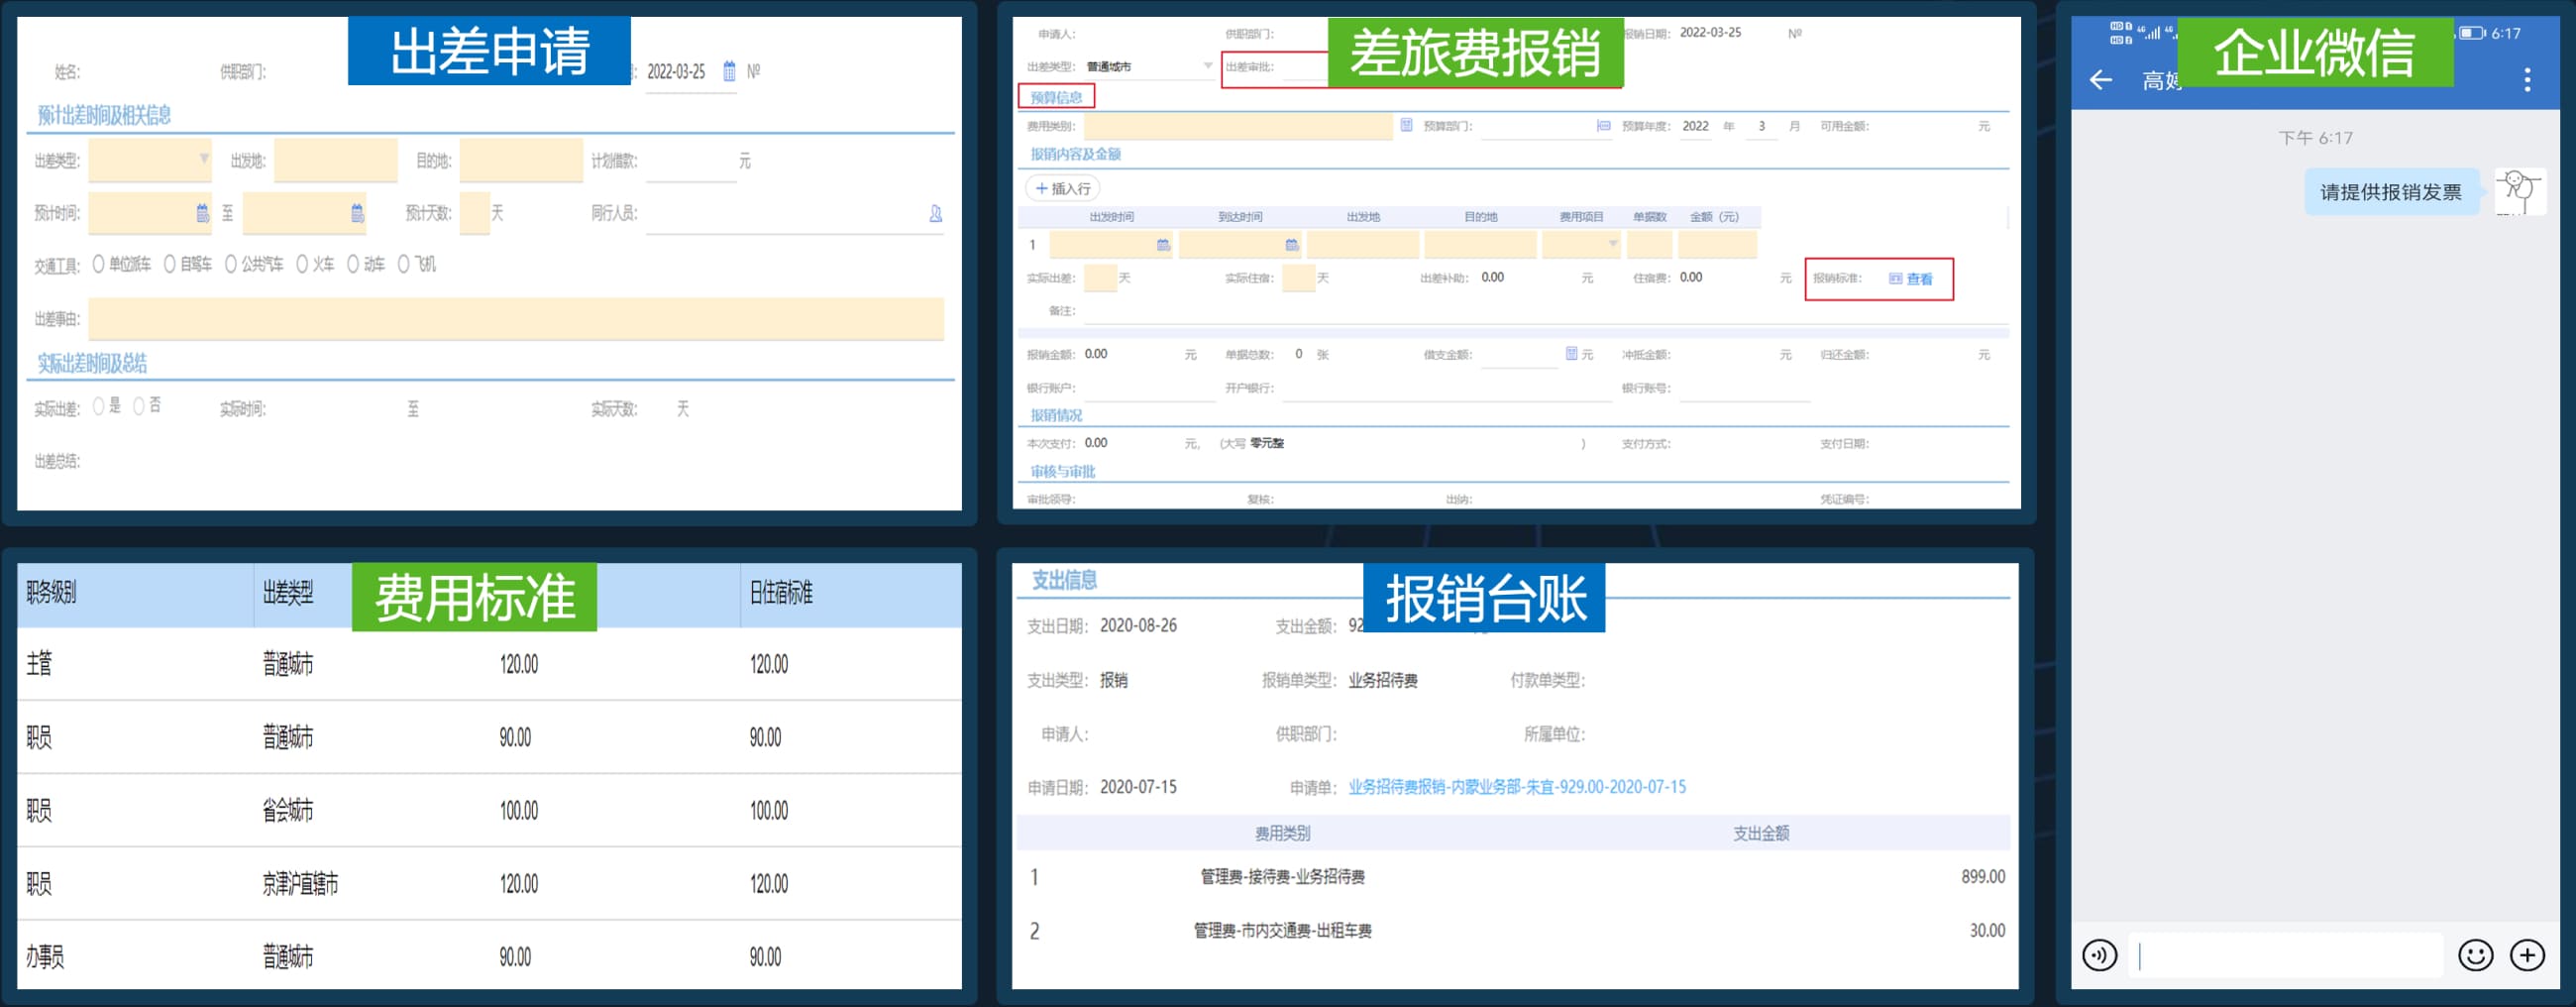Click the 费用类别 selector icon

(1406, 126)
